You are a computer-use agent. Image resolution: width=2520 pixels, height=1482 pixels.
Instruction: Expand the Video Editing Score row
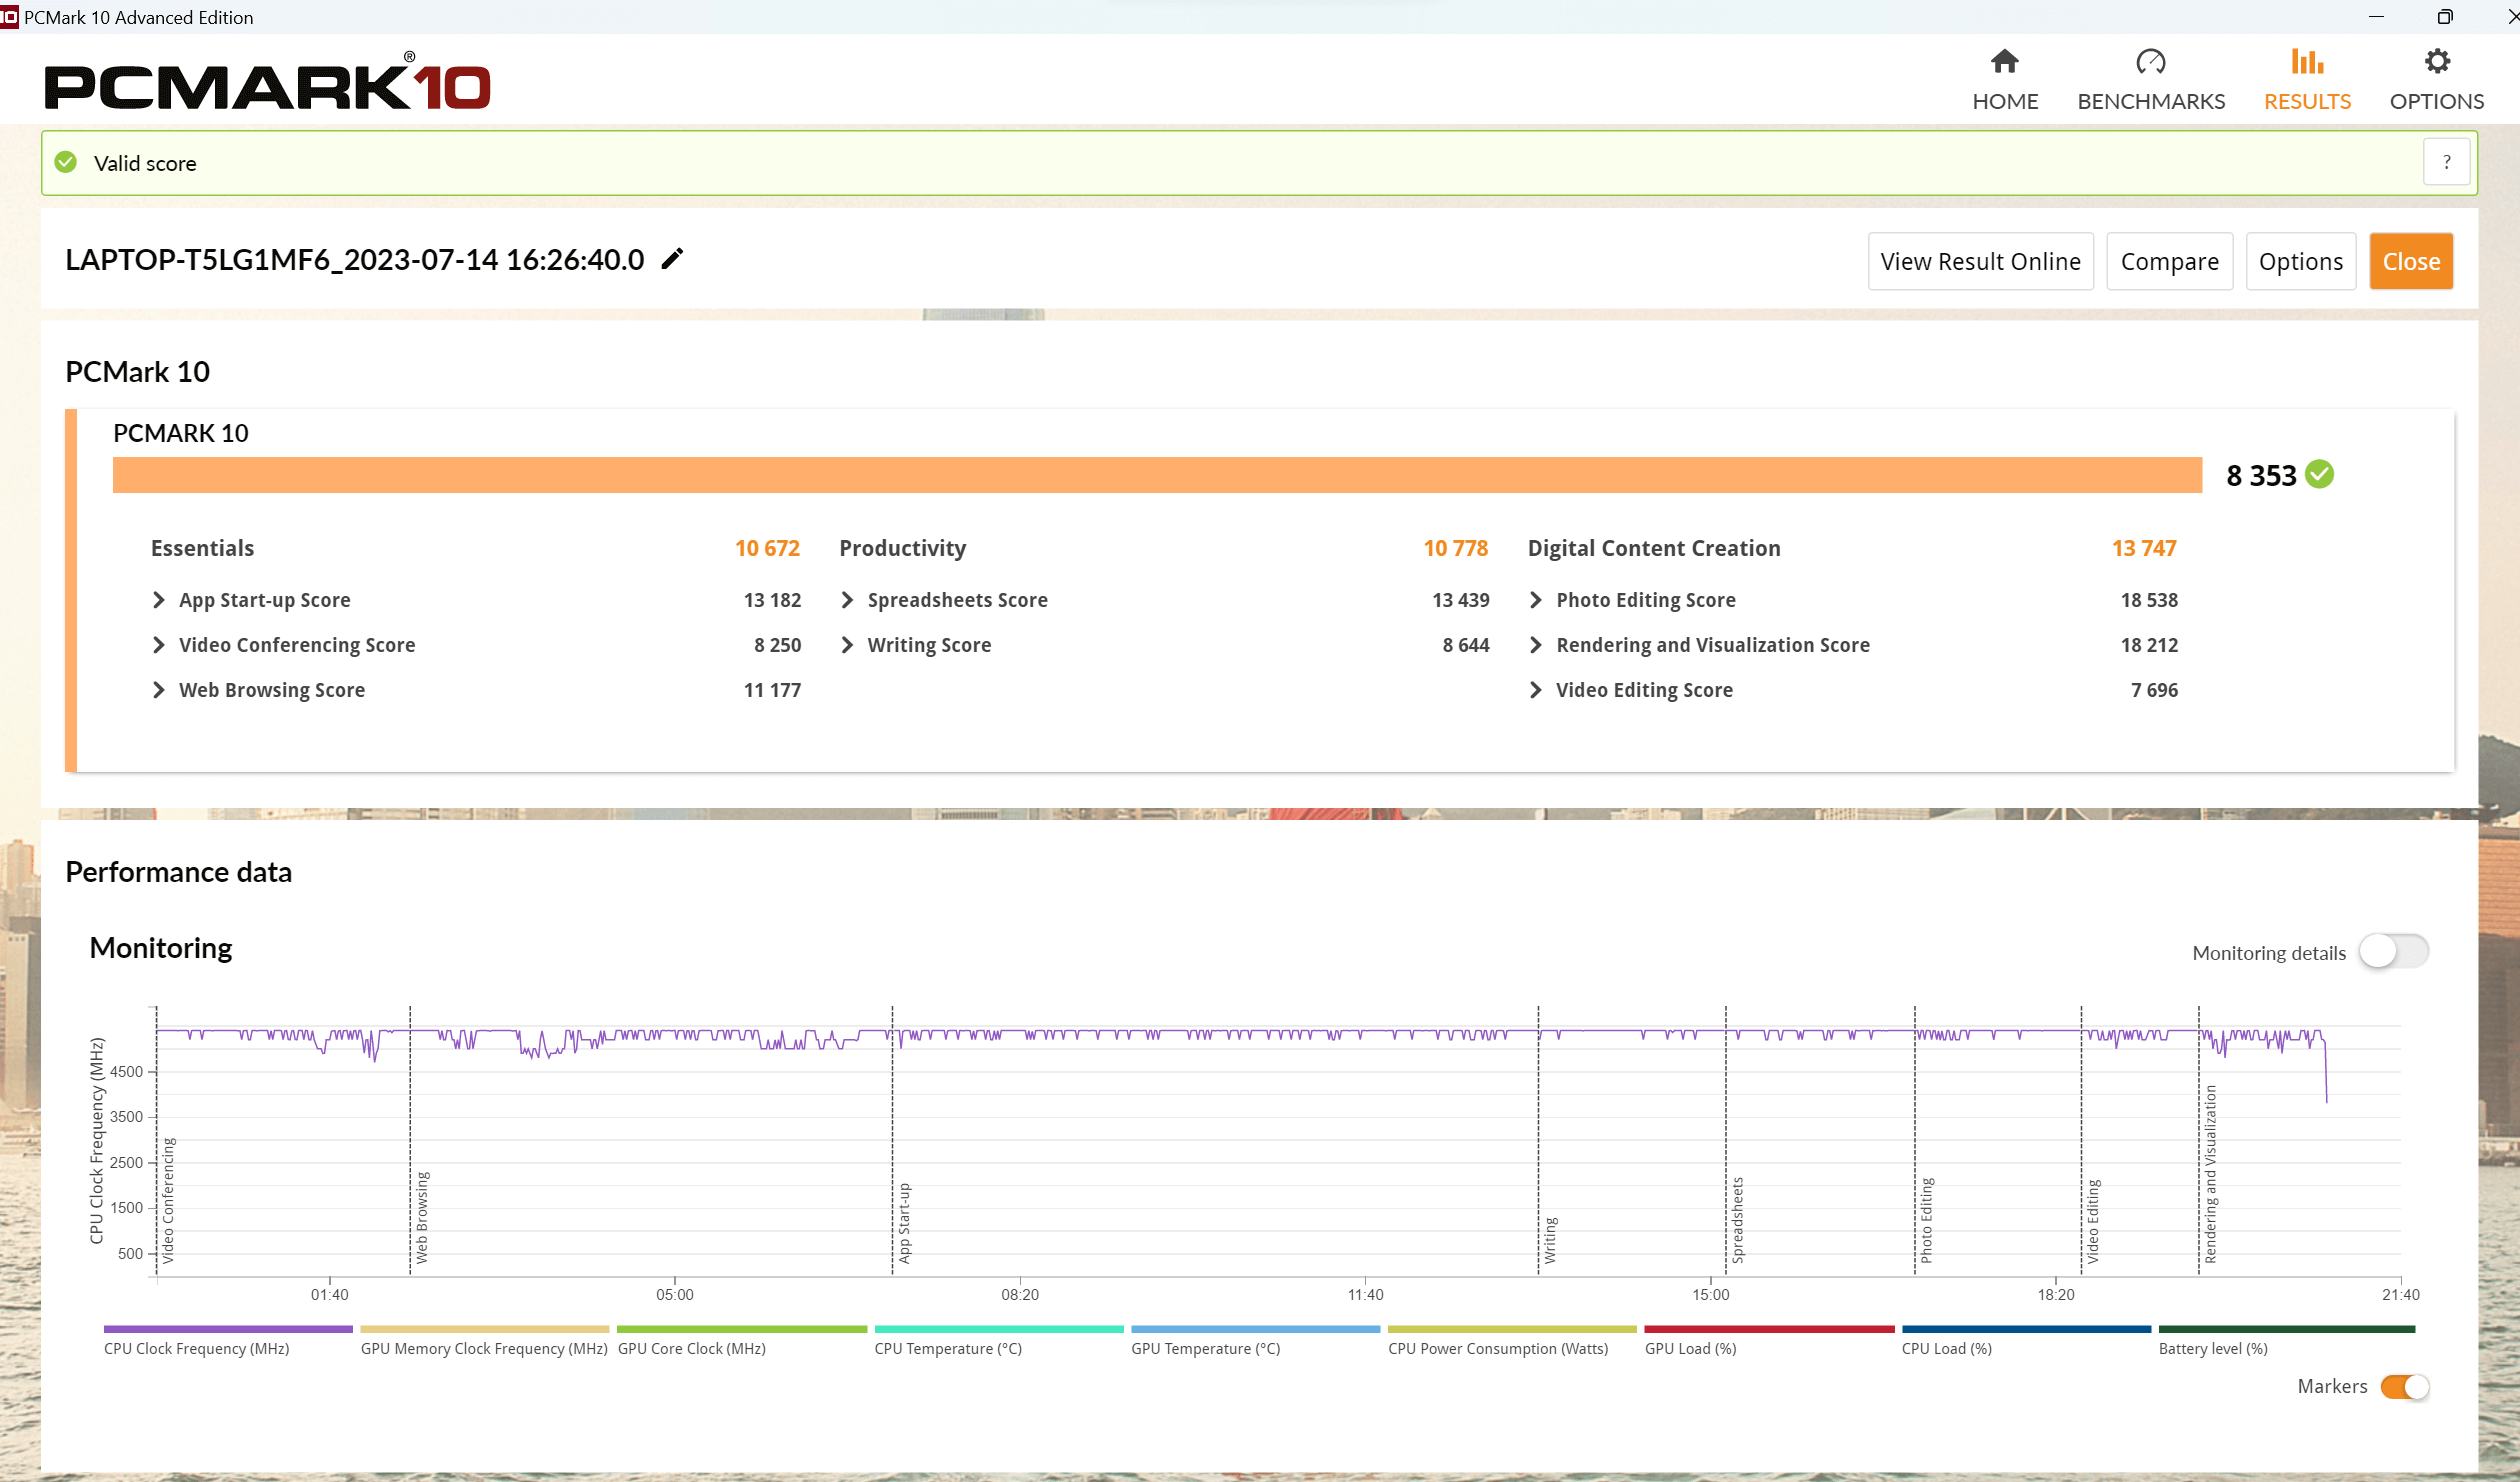1536,690
